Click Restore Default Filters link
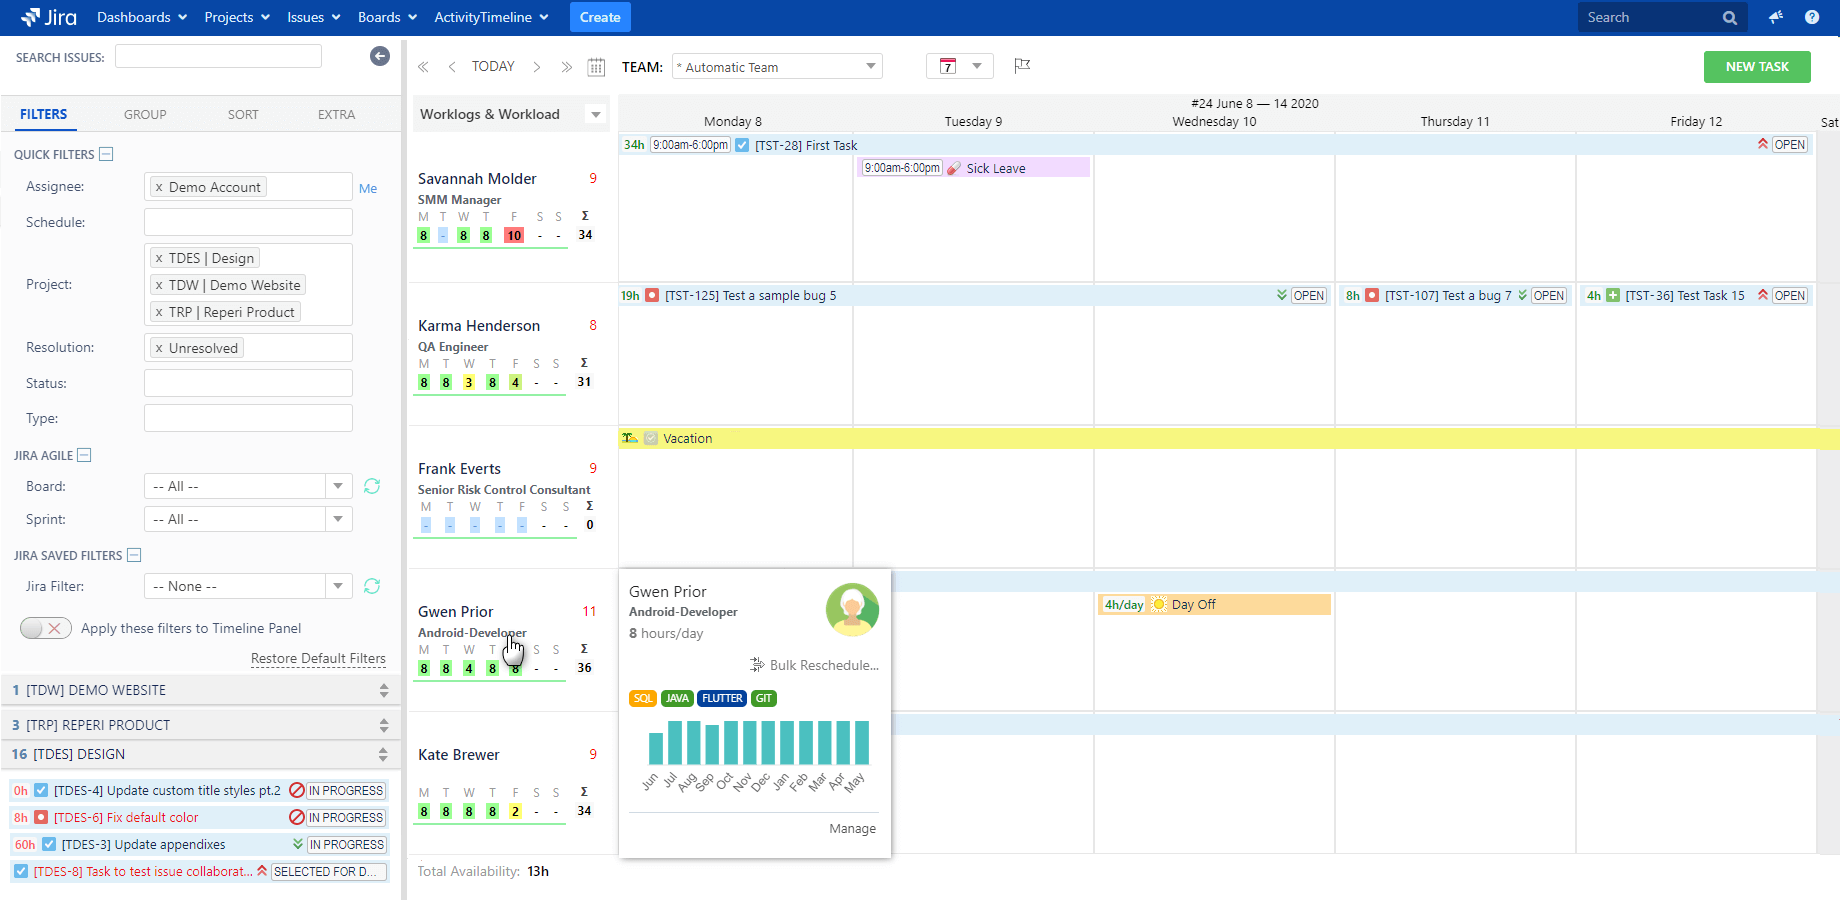This screenshot has height=900, width=1840. [x=318, y=658]
